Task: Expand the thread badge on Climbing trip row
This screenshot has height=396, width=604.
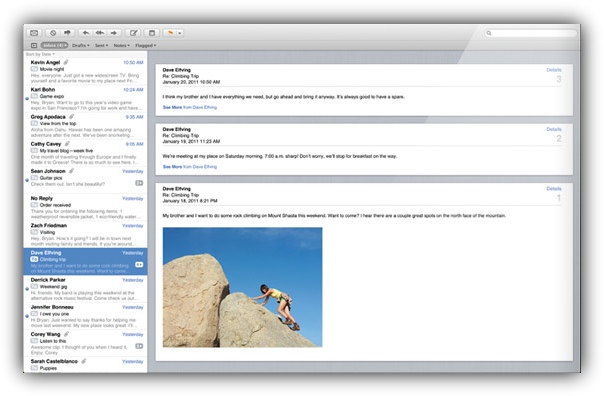Action: click(x=139, y=265)
